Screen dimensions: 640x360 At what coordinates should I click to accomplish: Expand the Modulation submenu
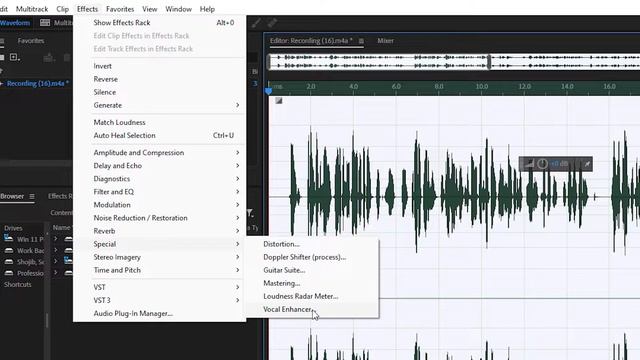point(160,205)
